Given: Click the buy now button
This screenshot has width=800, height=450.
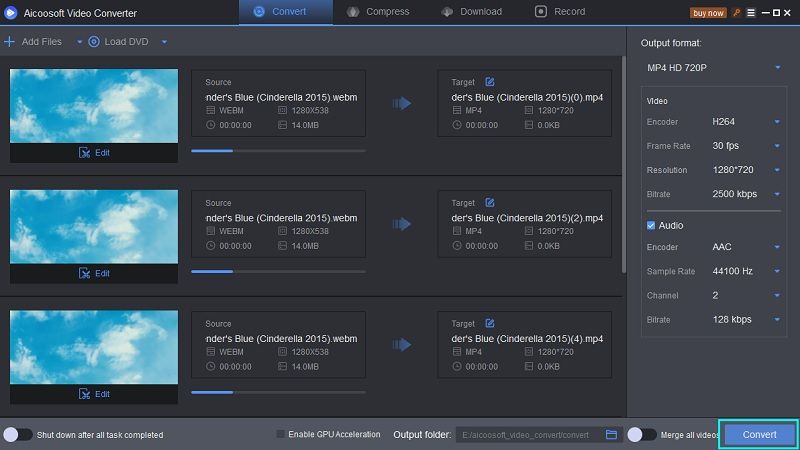Looking at the screenshot, I should [x=708, y=13].
